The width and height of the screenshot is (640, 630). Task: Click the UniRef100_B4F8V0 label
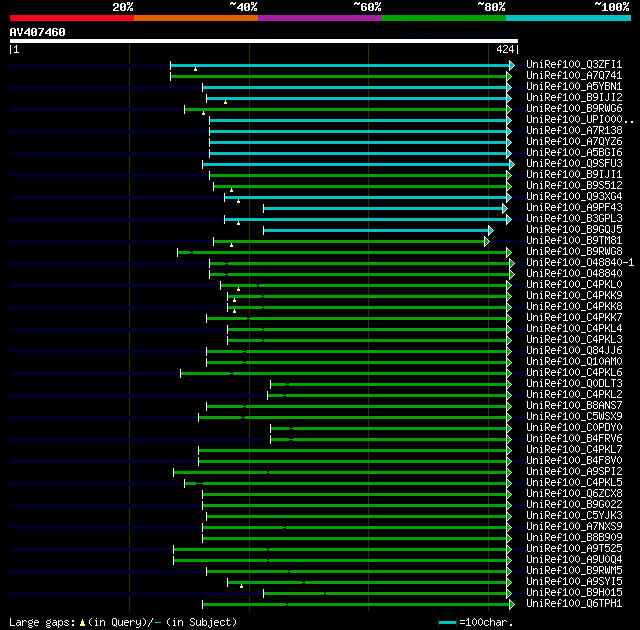(574, 461)
